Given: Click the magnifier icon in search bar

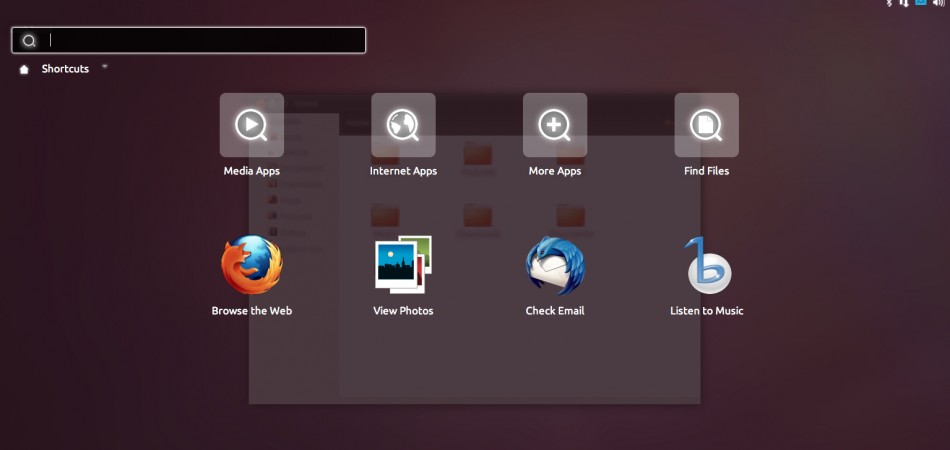Looking at the screenshot, I should click(29, 41).
